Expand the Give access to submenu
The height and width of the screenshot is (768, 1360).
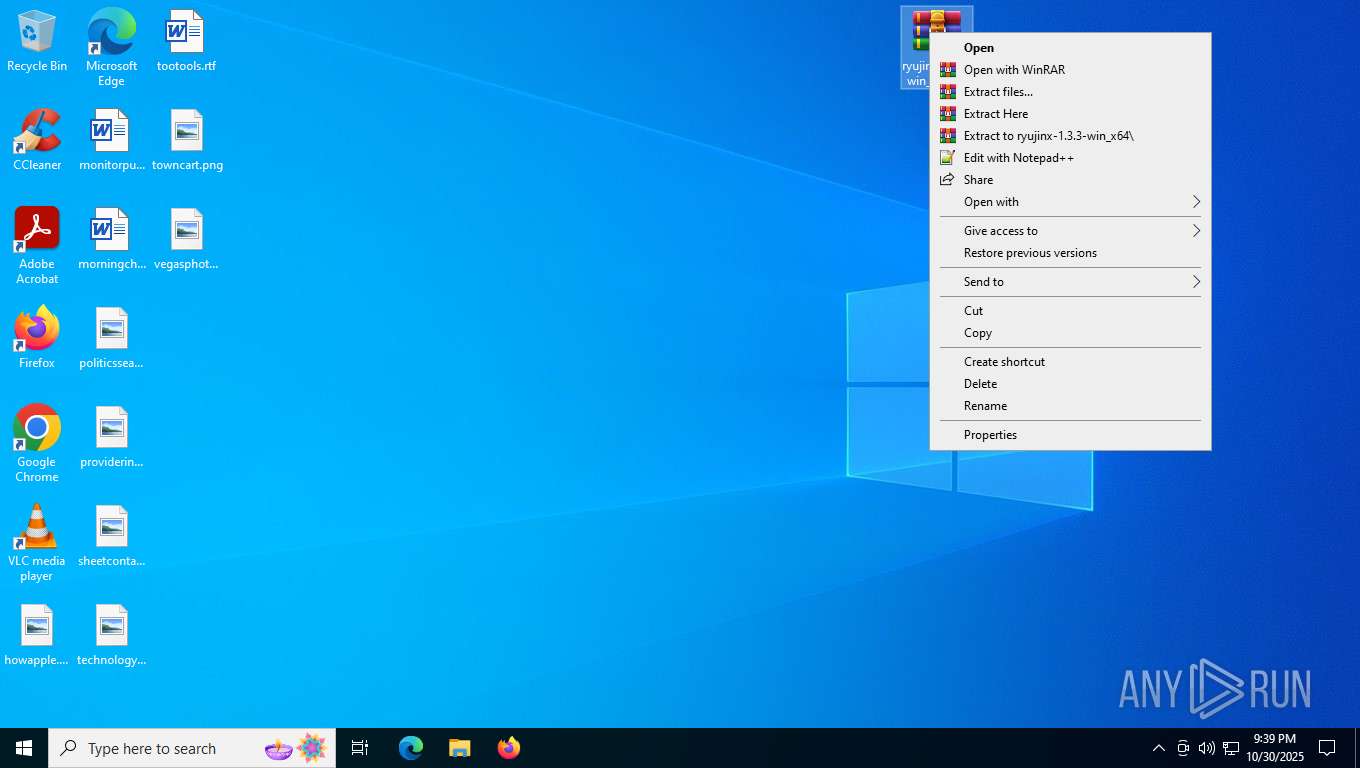pos(1070,231)
